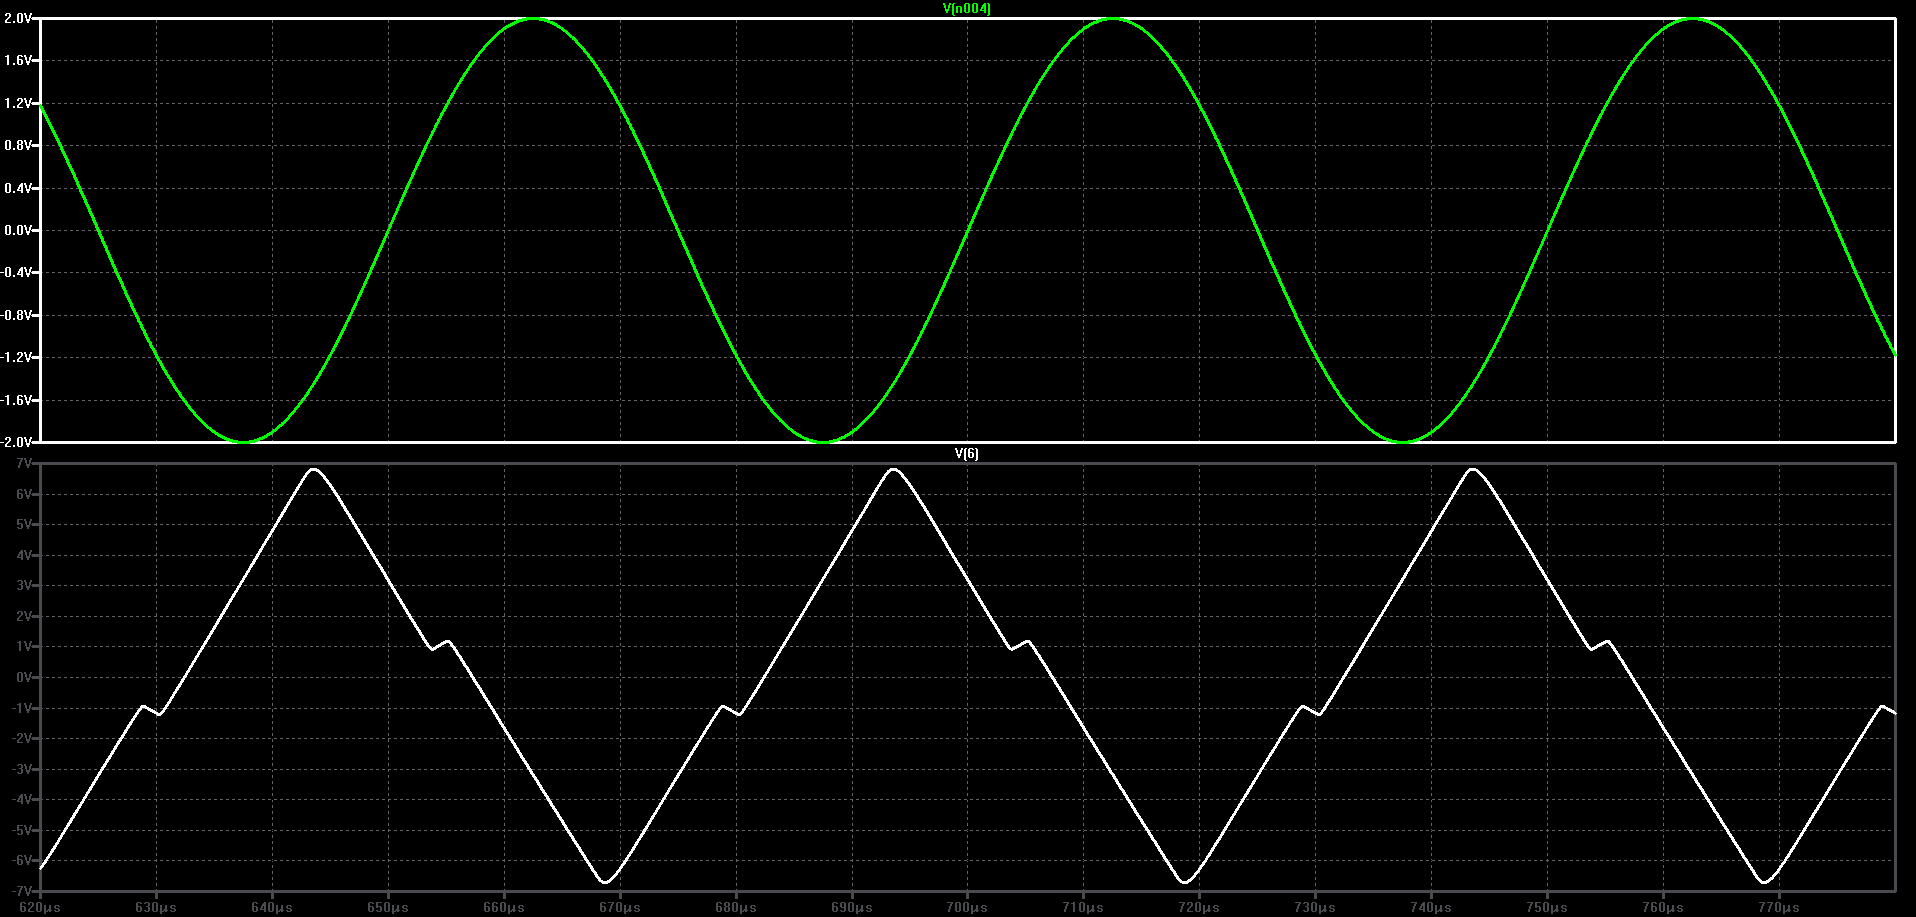
Task: Click the 760µs time label
Action: (1663, 908)
